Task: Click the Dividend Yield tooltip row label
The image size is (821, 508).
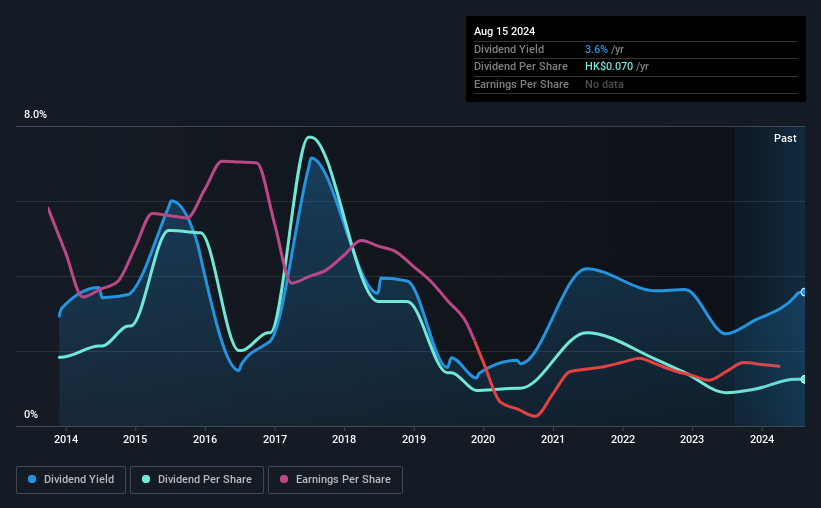Action: 509,49
